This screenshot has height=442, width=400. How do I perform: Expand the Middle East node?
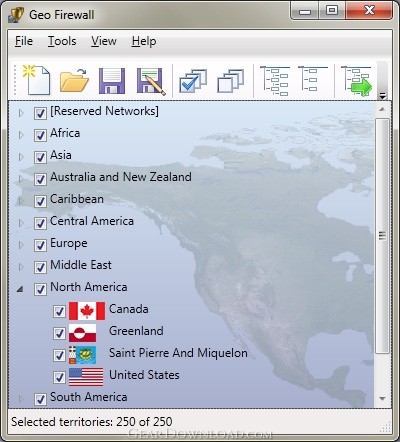tap(21, 267)
